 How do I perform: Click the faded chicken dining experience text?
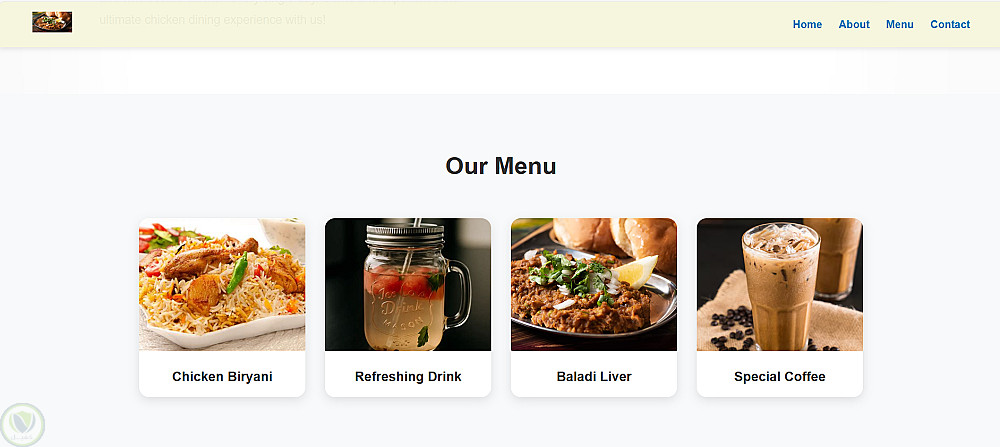[212, 20]
